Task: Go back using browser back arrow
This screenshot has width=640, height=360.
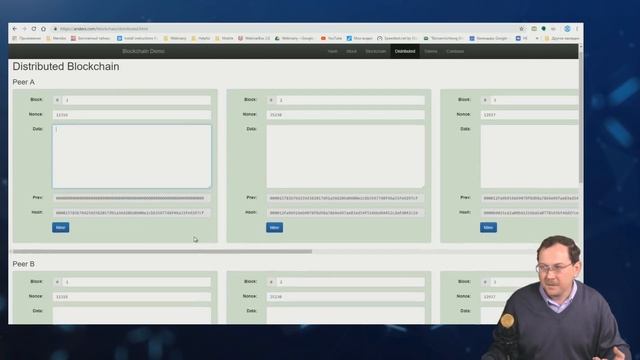Action: pyautogui.click(x=15, y=29)
